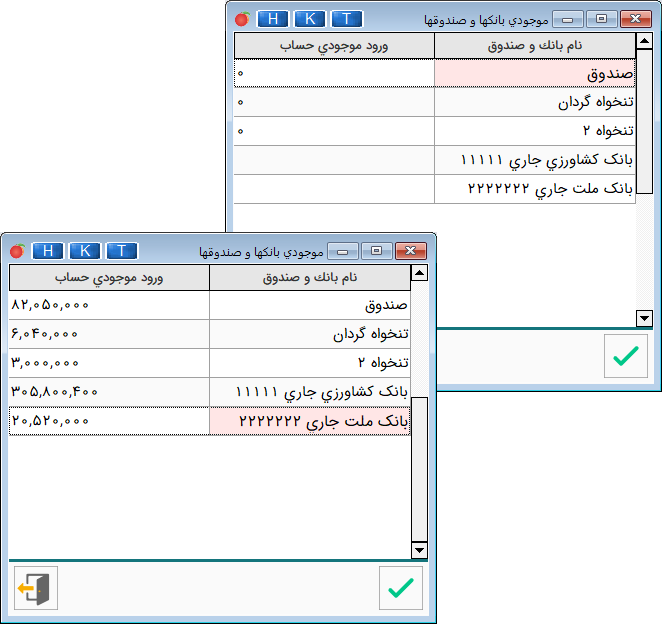Click the K button in the back window title bar
The width and height of the screenshot is (662, 624).
pos(309,18)
